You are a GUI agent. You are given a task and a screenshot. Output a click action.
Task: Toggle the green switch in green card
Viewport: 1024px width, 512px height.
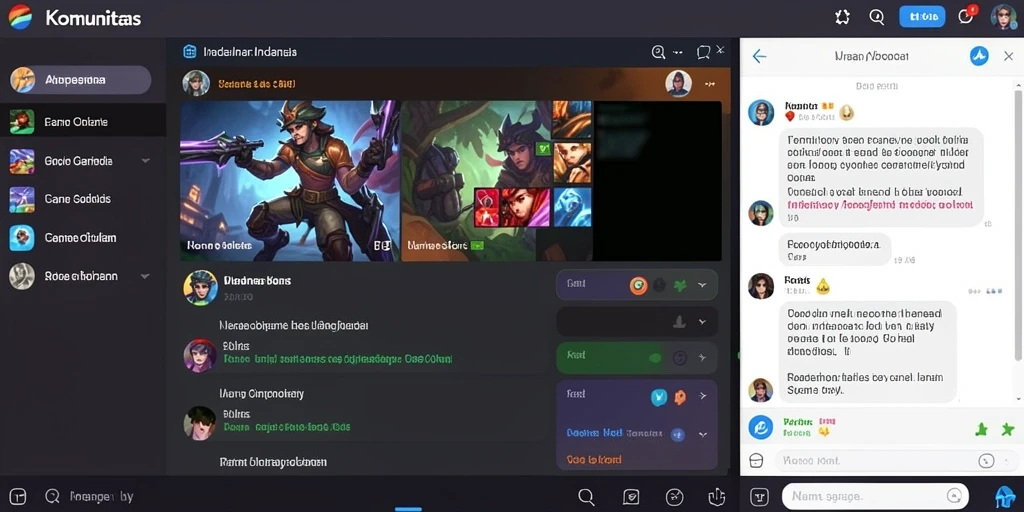coord(655,357)
